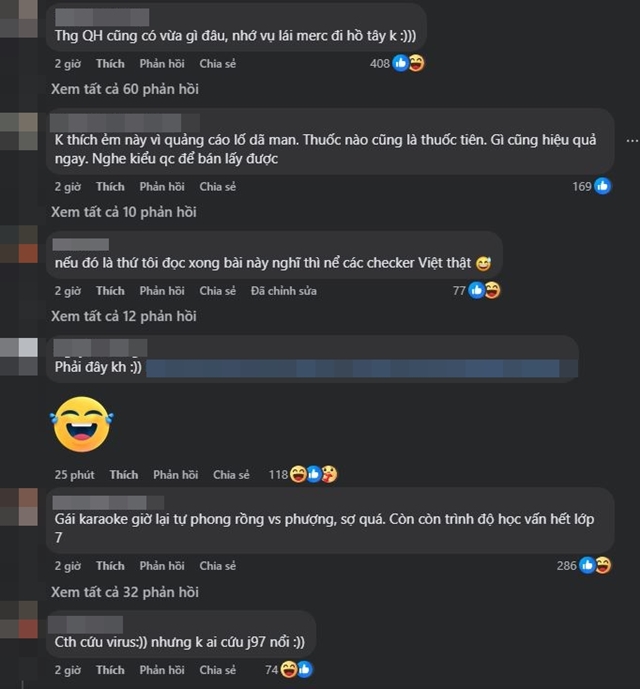Click the like icon beside 286 reactions
This screenshot has width=640, height=689.
point(587,566)
